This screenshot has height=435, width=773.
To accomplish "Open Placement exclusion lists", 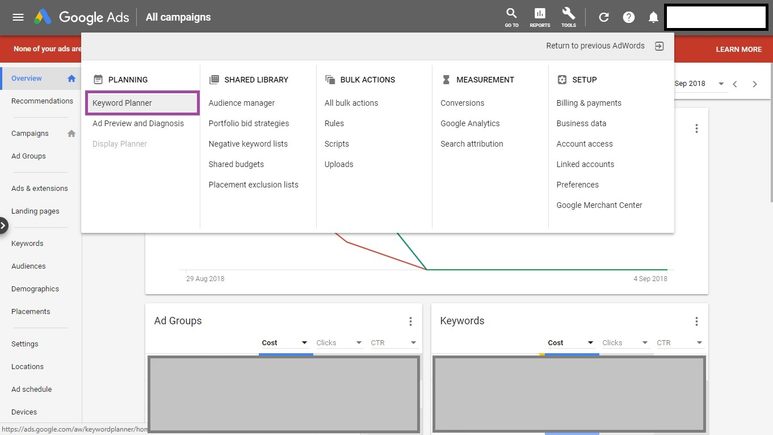I will (x=253, y=185).
